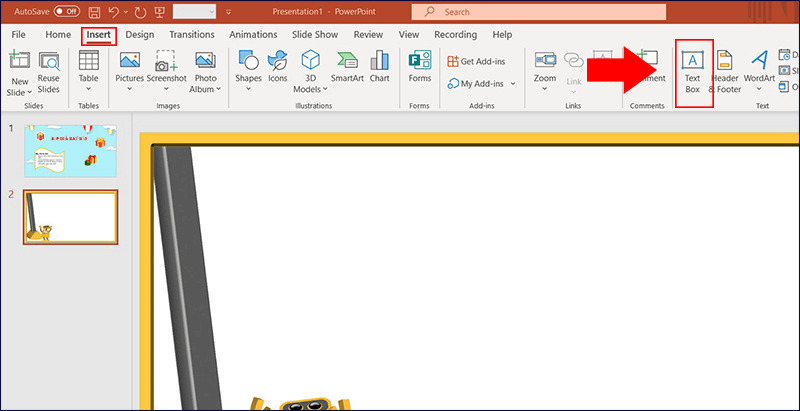800x411 pixels.
Task: Click the Undo arrow icon
Action: 114,11
